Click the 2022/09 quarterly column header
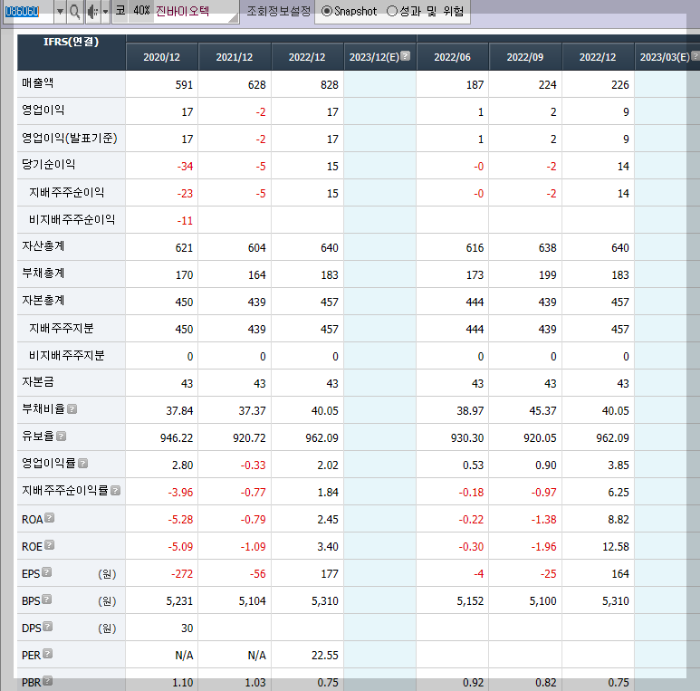Screen dimensions: 700x691 tap(525, 57)
